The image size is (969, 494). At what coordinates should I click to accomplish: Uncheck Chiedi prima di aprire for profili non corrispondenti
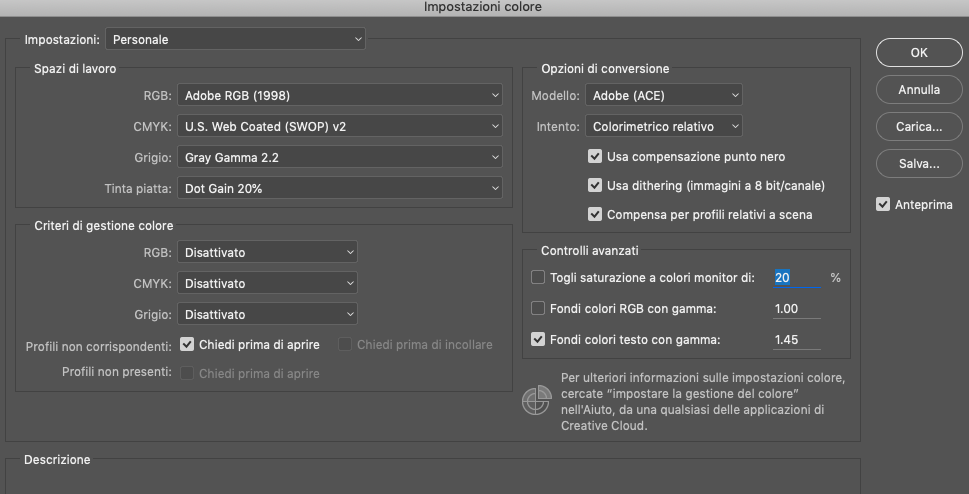click(187, 344)
